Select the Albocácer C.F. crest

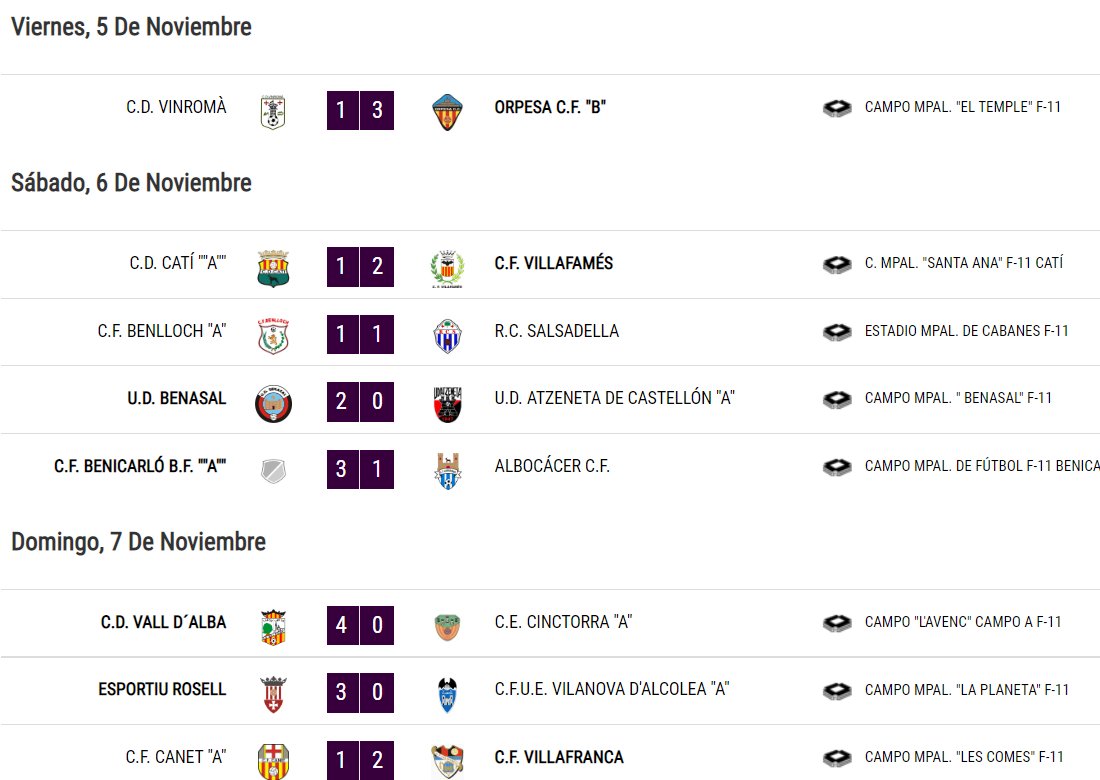click(x=447, y=471)
